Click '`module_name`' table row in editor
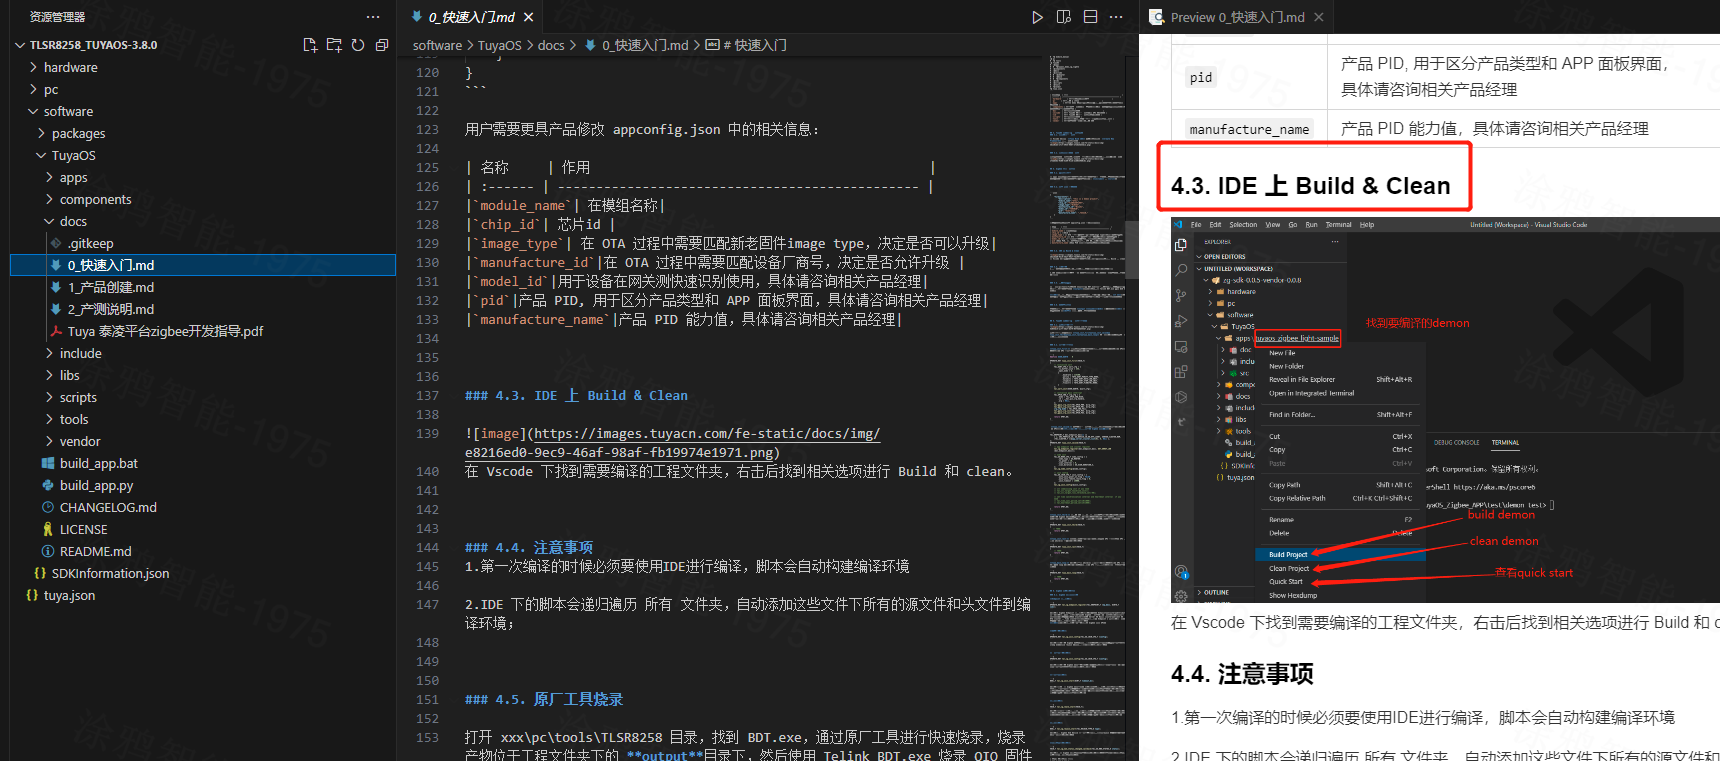1720x761 pixels. [565, 205]
